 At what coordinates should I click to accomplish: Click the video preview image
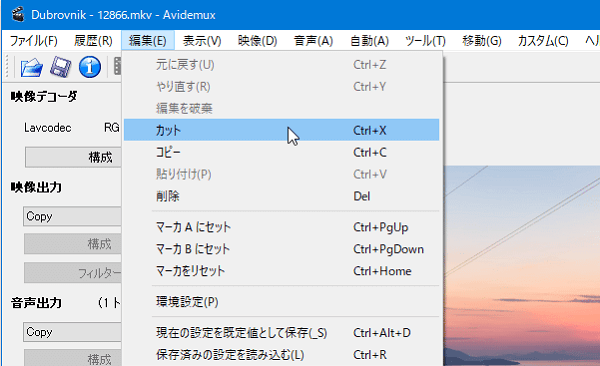522,266
